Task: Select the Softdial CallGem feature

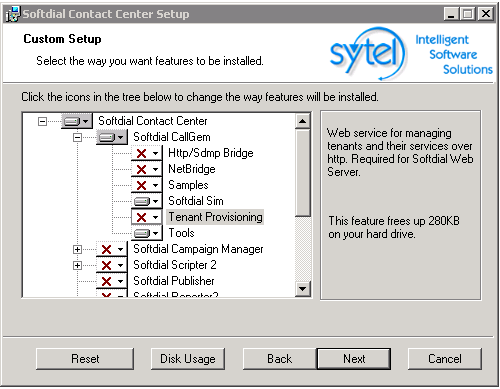Action: (172, 137)
